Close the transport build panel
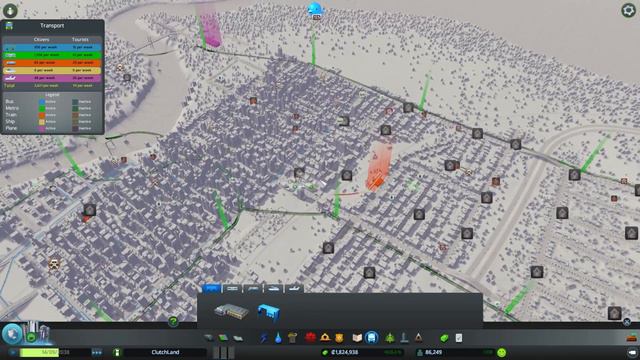Image resolution: width=640 pixels, height=360 pixels. 627,322
